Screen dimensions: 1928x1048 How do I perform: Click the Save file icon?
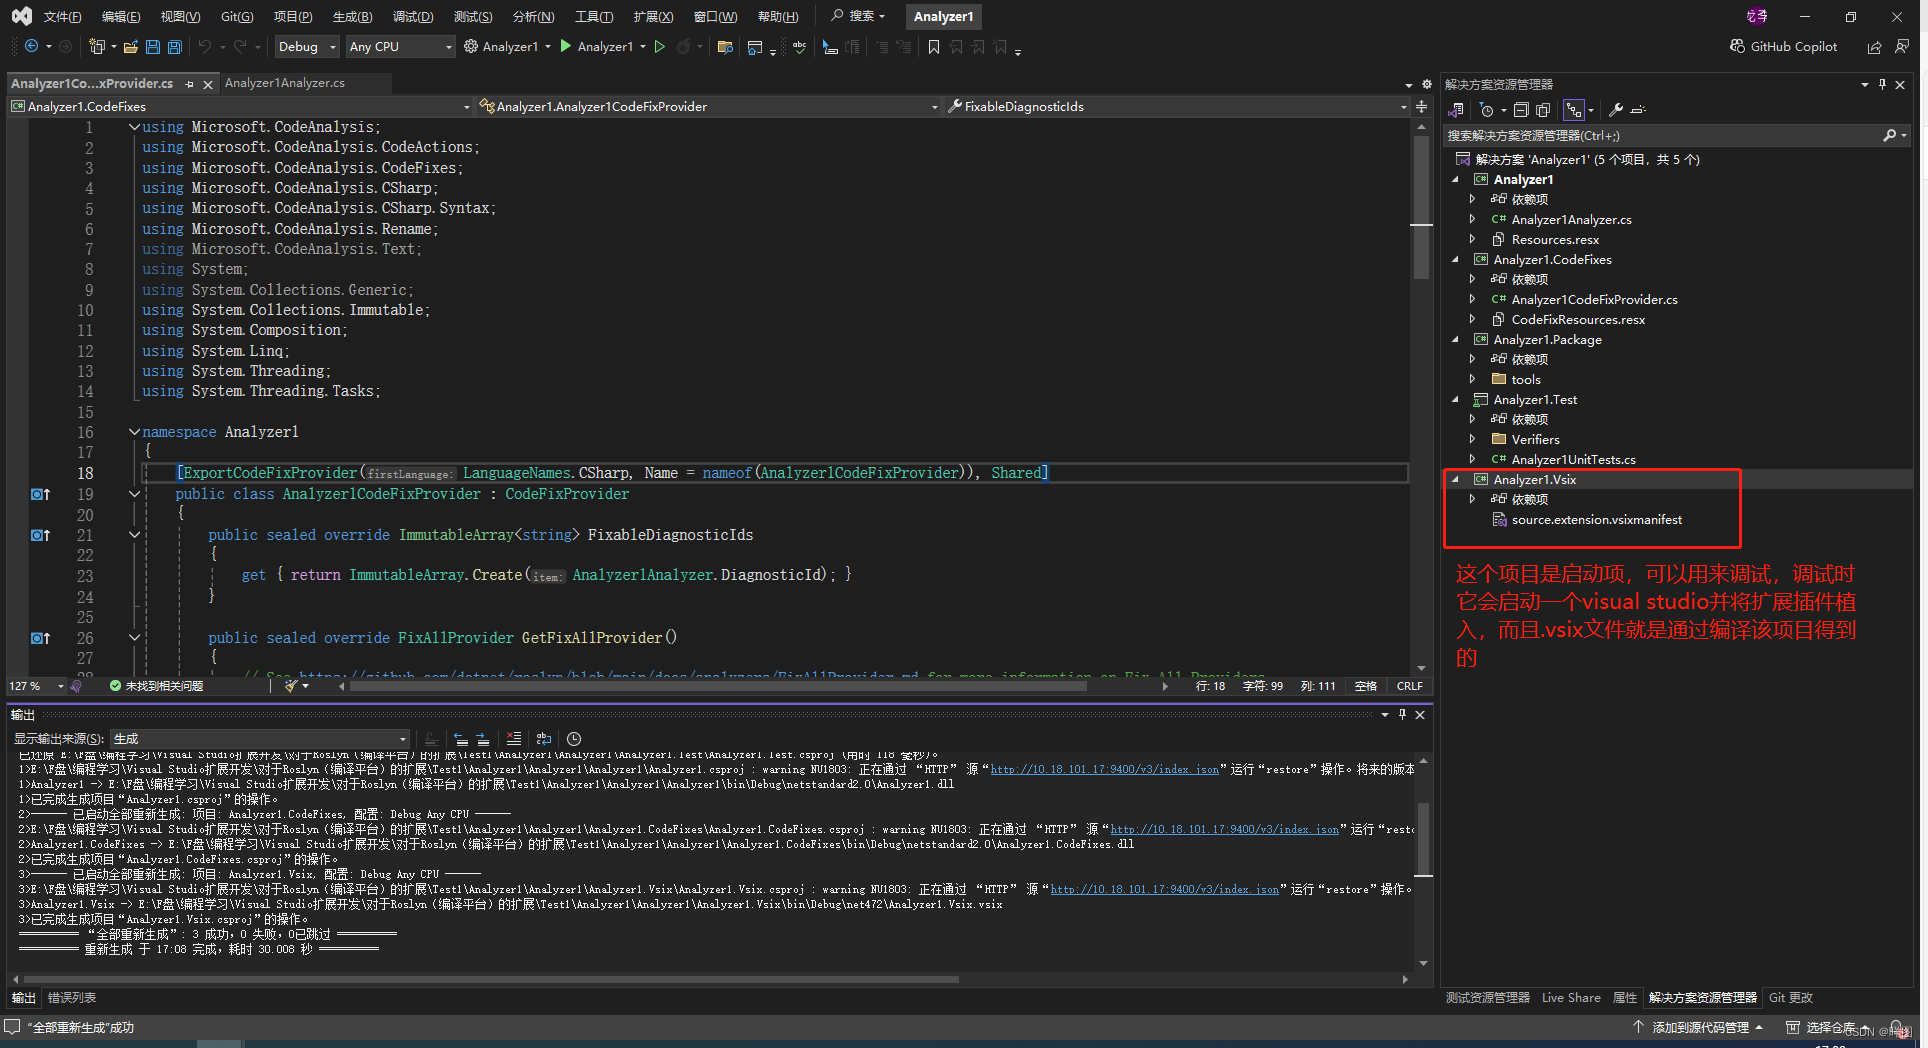coord(153,46)
